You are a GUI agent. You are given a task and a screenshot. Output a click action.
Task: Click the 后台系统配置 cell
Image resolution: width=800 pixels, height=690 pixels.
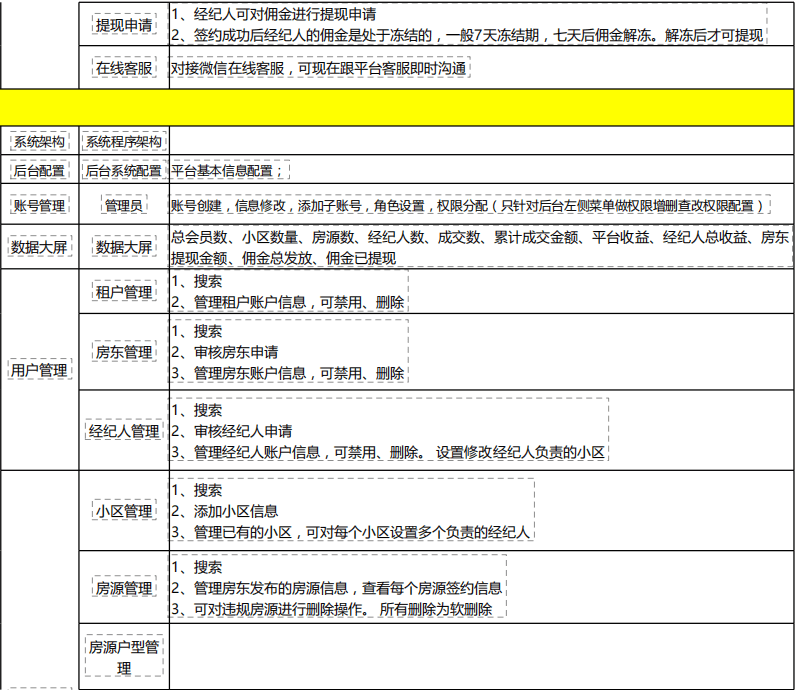click(124, 171)
